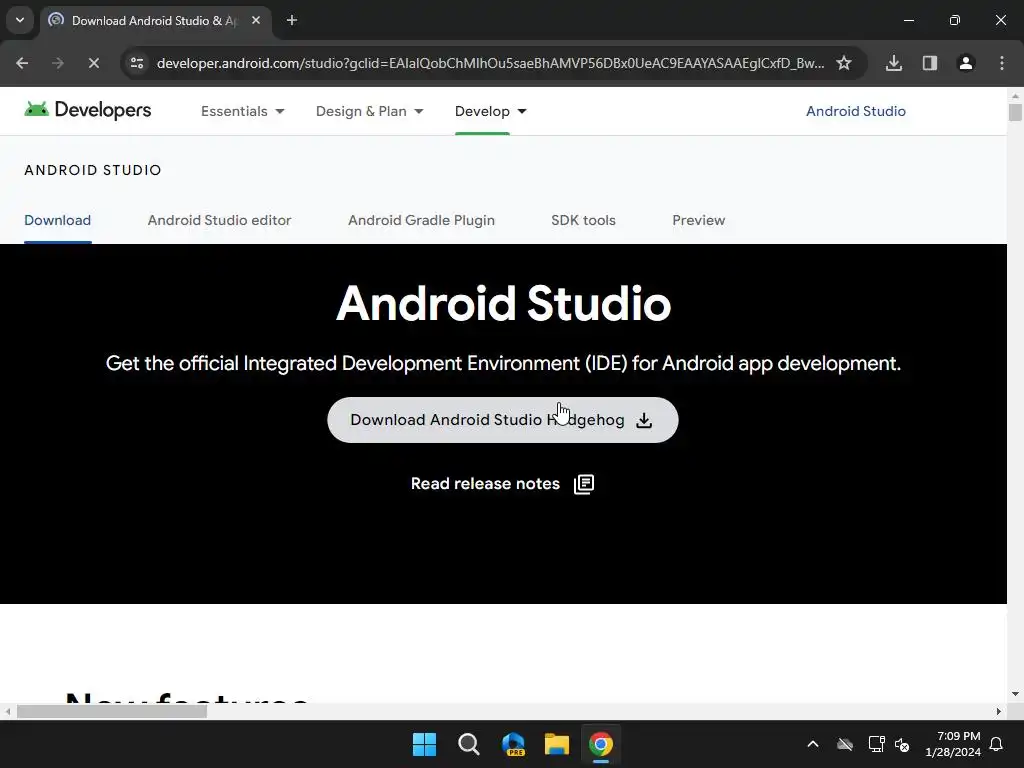Open Chrome downloads icon
Screen dimensions: 1024x768
tap(894, 63)
